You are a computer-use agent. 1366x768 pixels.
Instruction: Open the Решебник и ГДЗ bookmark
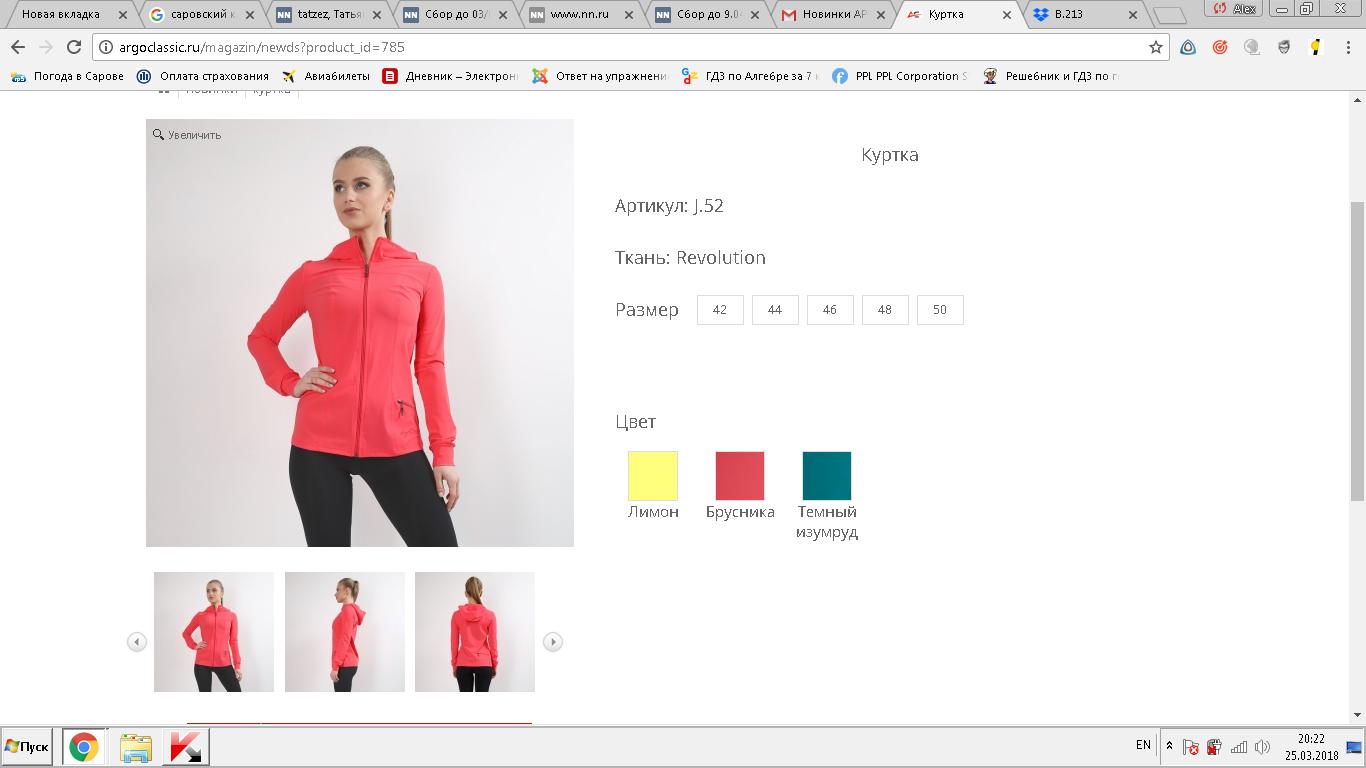point(1050,76)
